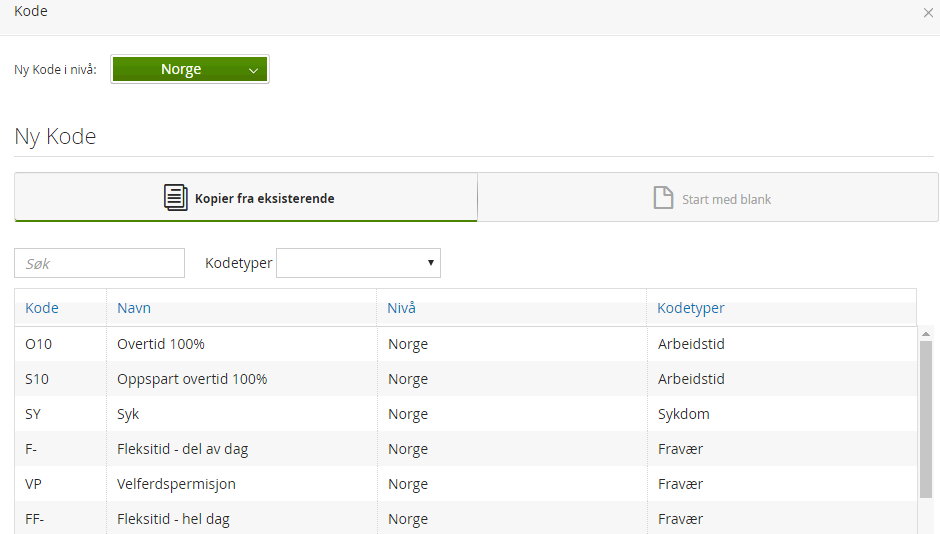Select the Oppspart overtid 100% row

[x=192, y=379]
